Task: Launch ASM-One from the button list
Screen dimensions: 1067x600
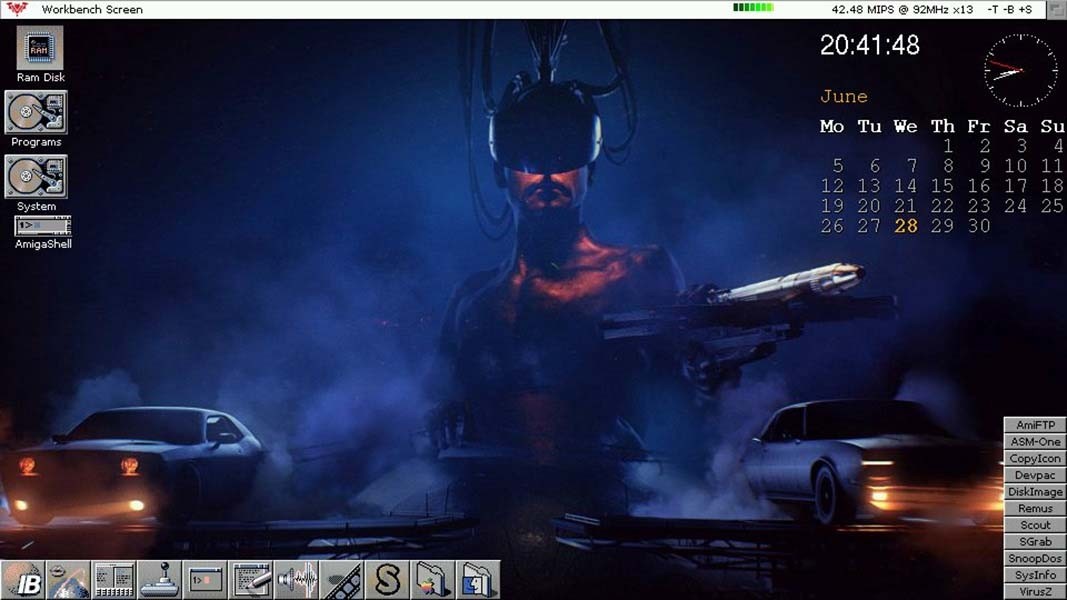Action: coord(1035,441)
